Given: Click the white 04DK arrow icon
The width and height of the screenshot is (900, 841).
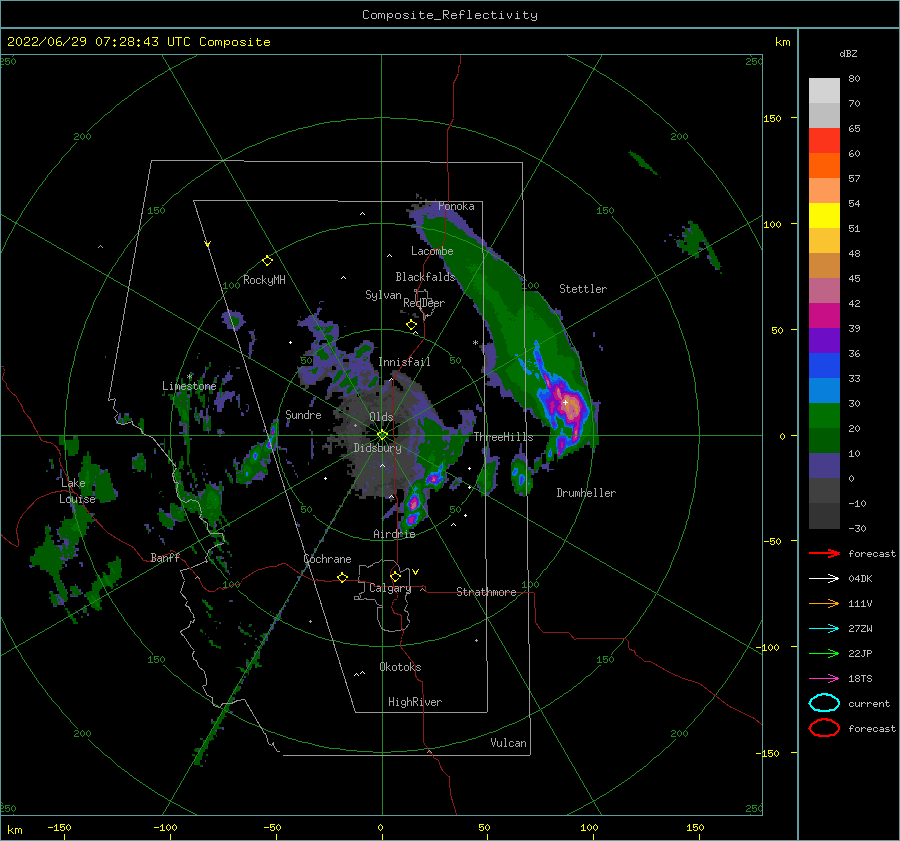Looking at the screenshot, I should click(x=824, y=579).
